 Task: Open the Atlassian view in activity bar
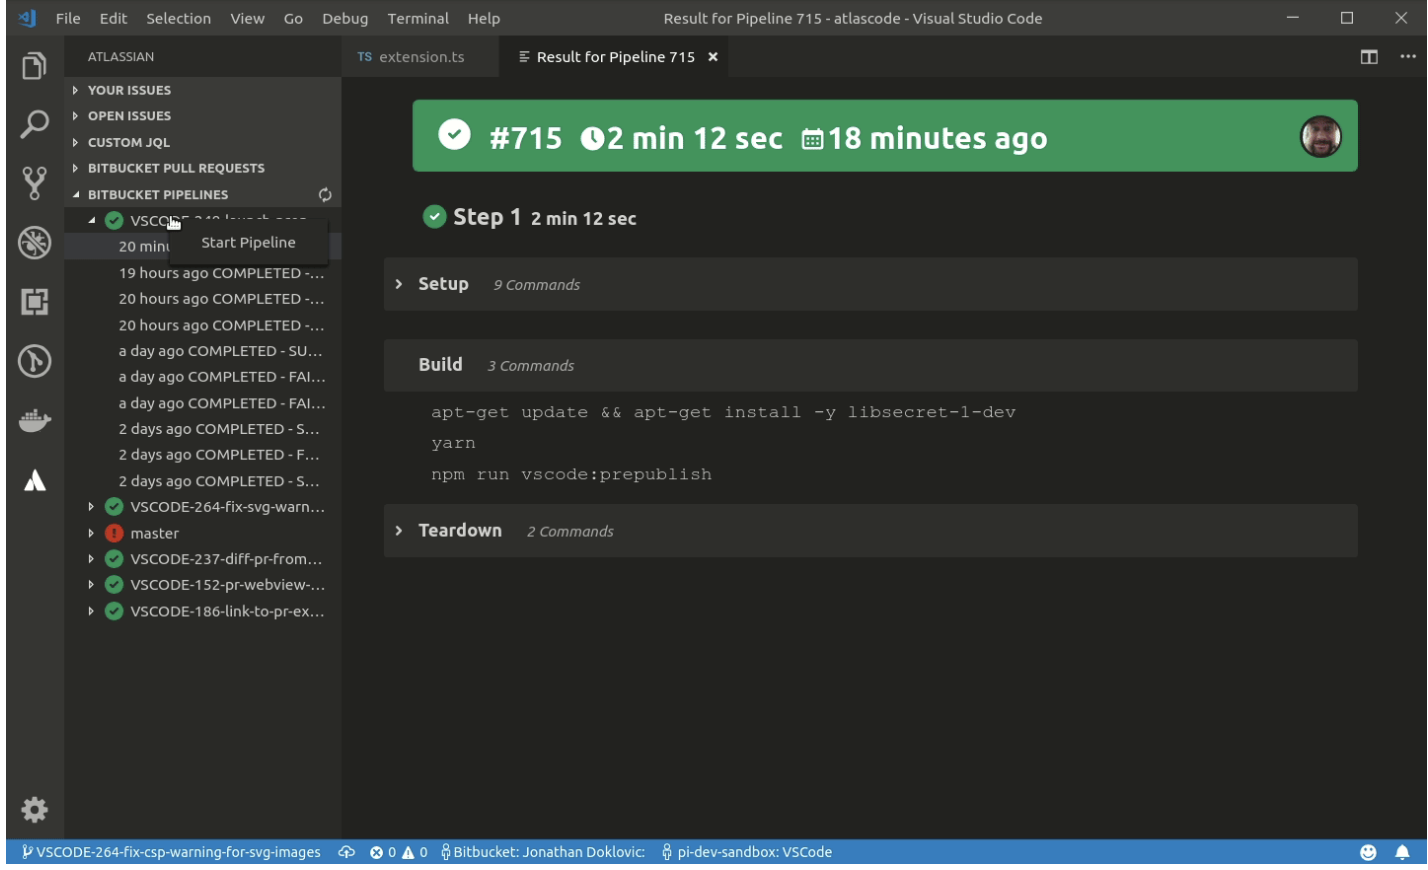tap(34, 481)
